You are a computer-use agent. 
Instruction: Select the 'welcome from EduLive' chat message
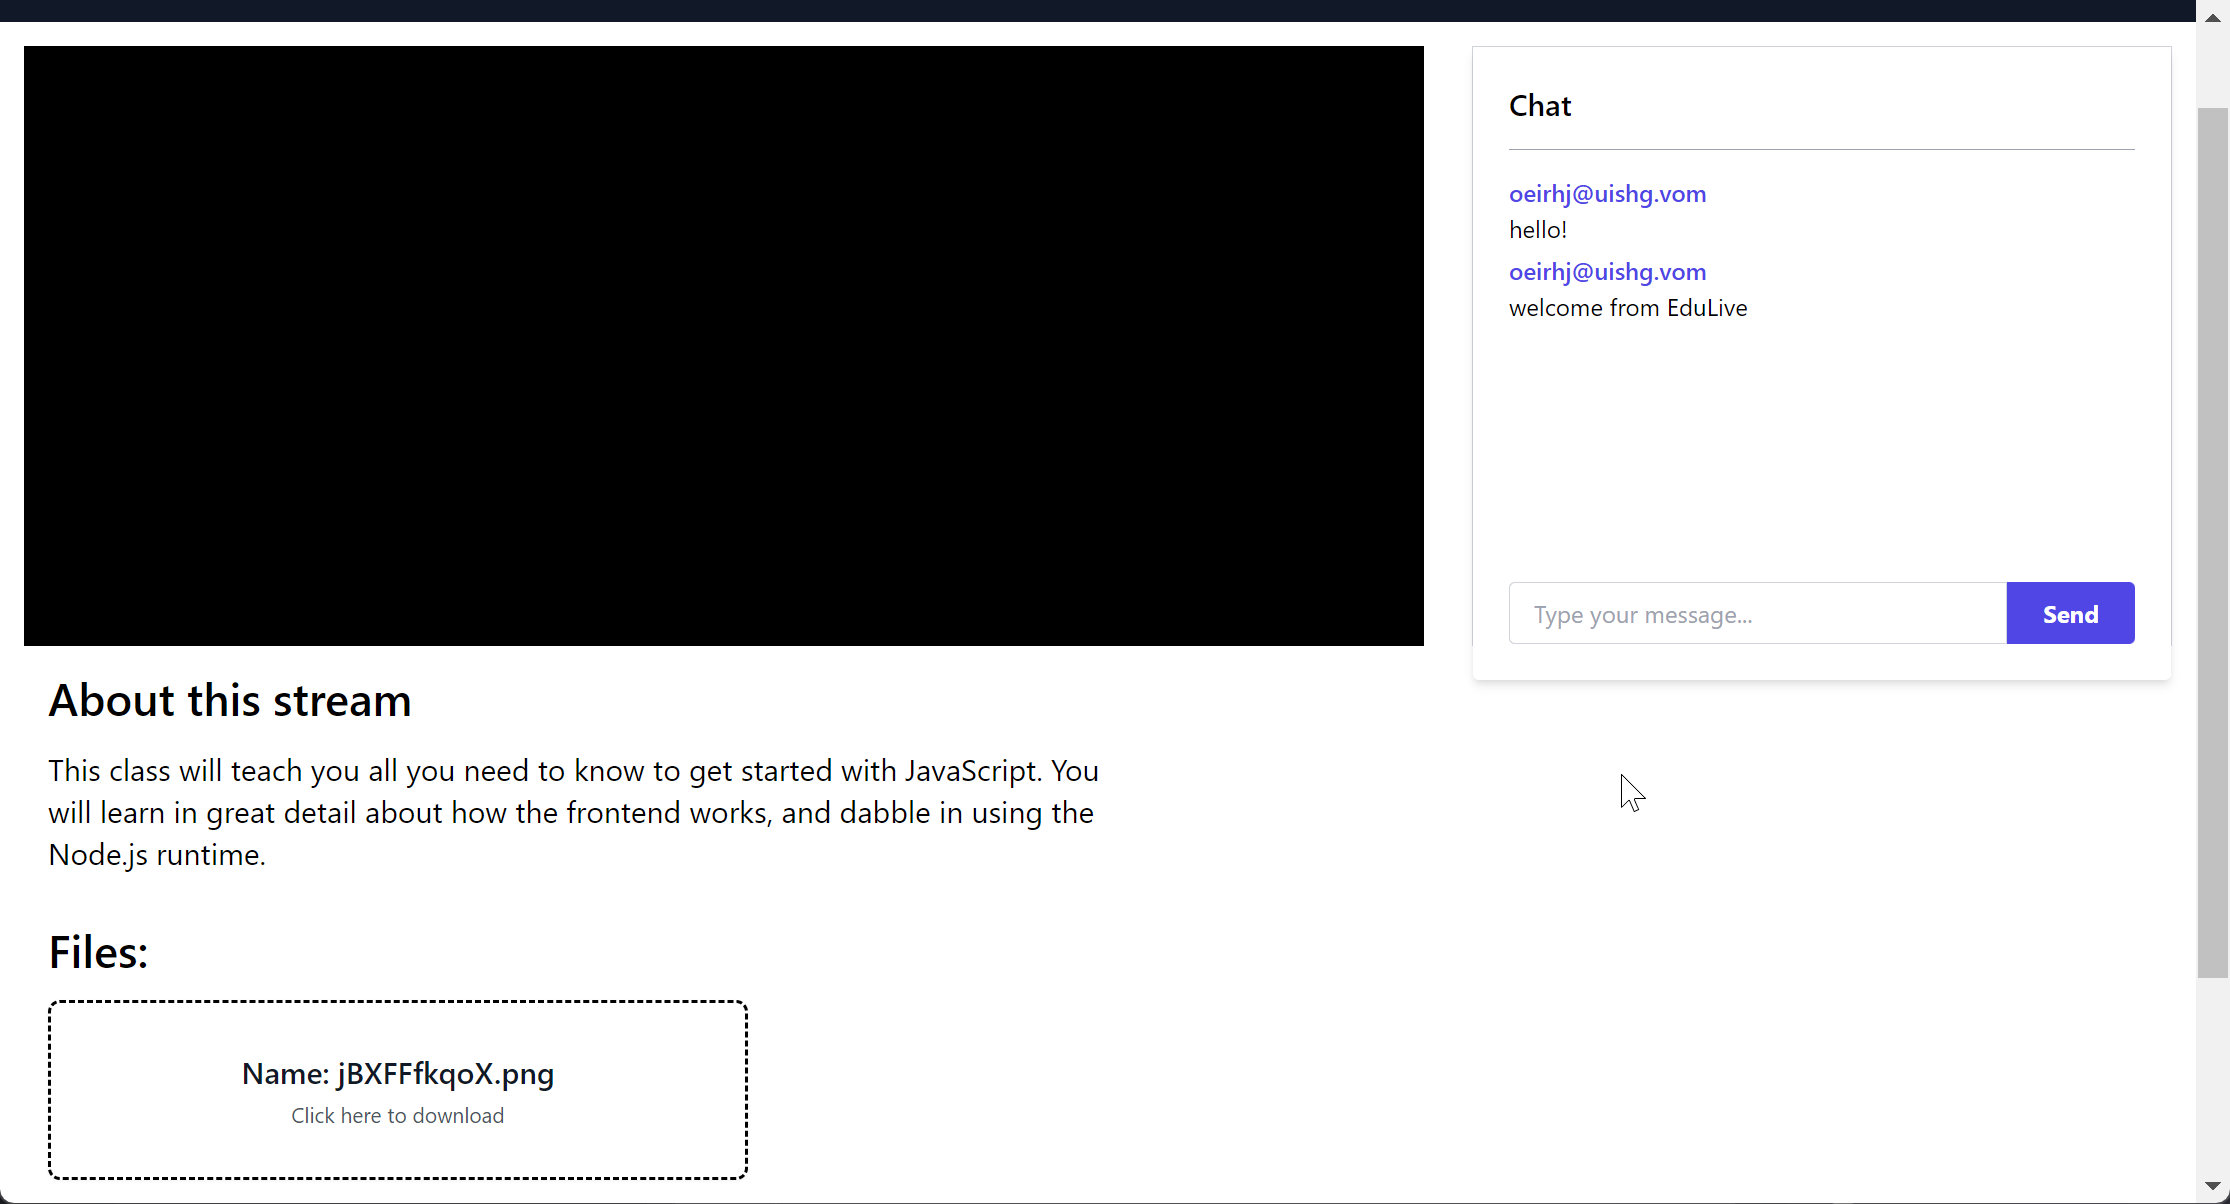(x=1627, y=308)
